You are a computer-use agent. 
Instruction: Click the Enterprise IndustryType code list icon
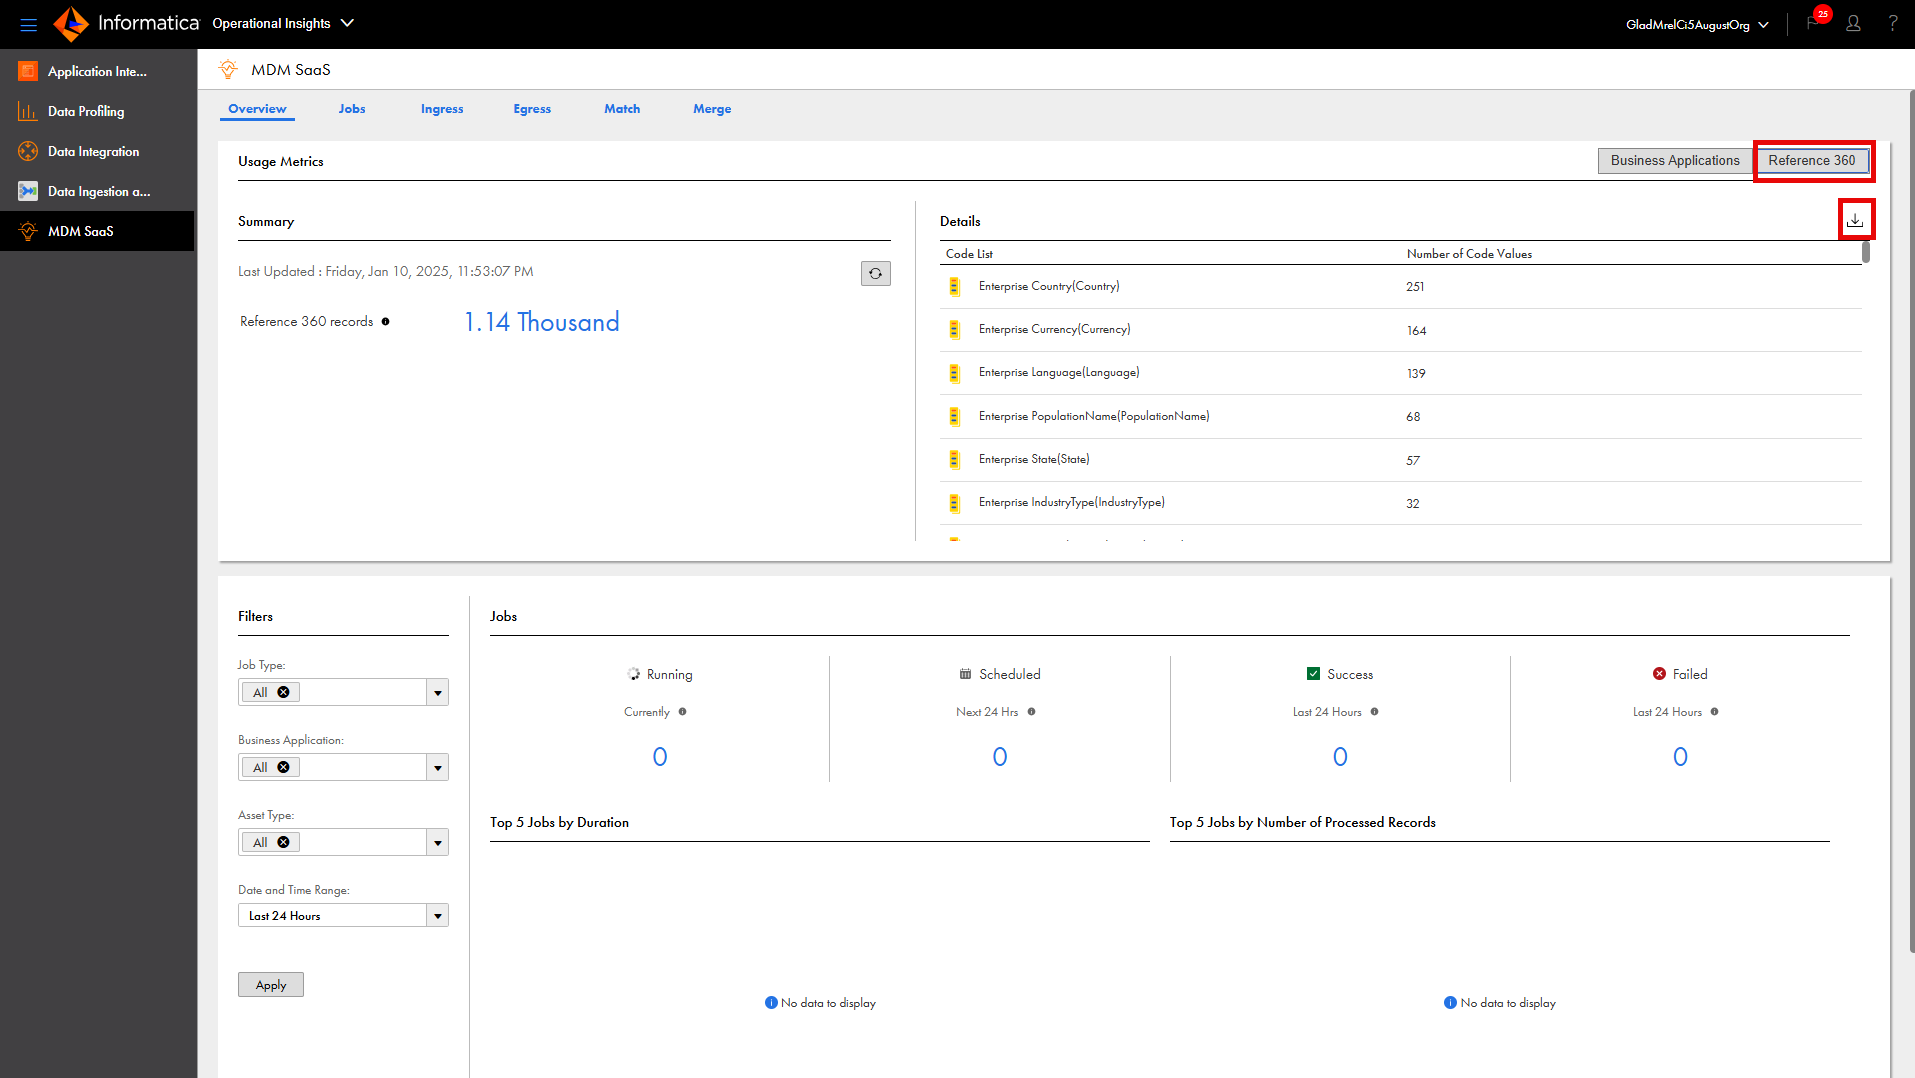click(x=954, y=503)
